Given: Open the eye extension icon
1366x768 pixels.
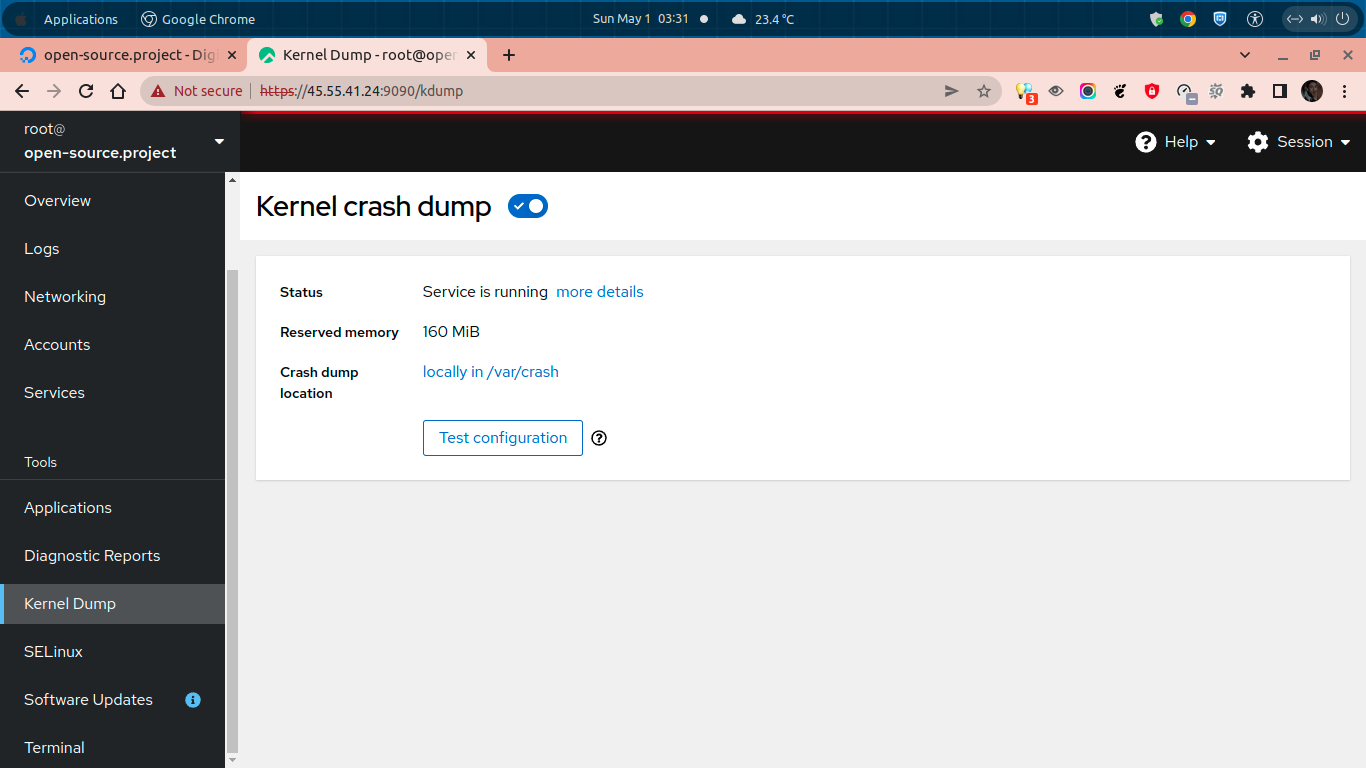Looking at the screenshot, I should [1056, 91].
